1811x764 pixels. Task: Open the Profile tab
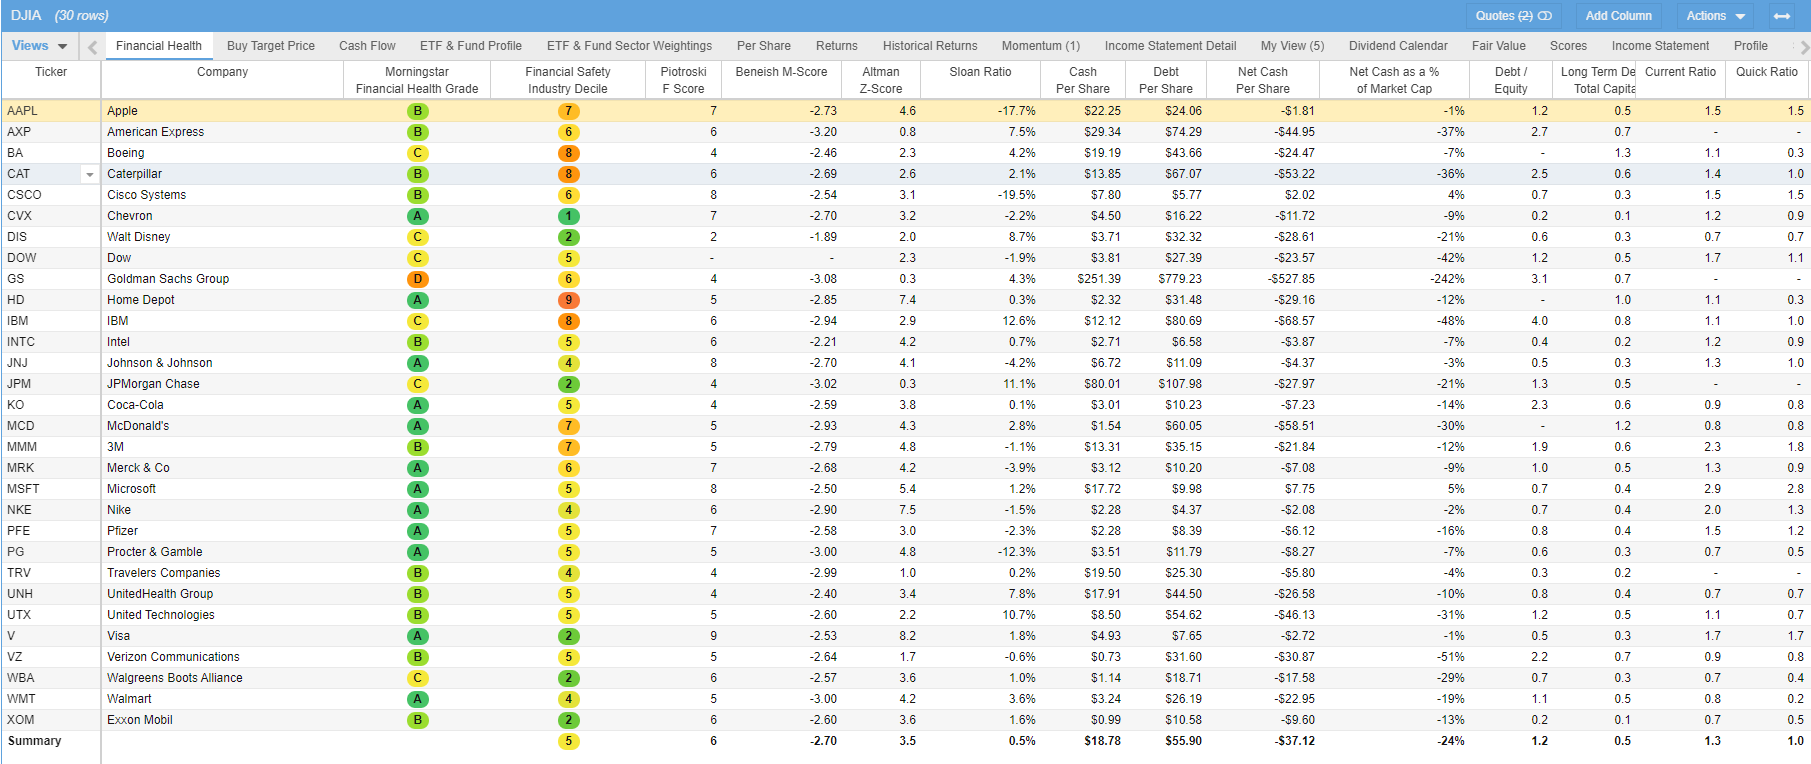coord(1750,46)
